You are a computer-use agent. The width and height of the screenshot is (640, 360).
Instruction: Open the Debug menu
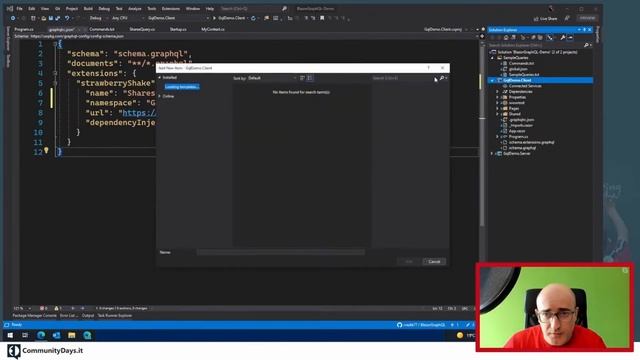tap(104, 9)
